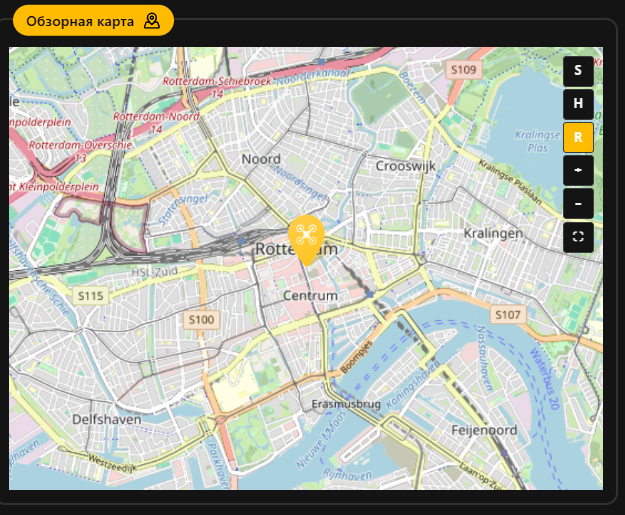625x515 pixels.
Task: Zoom out on the map
Action: (578, 204)
